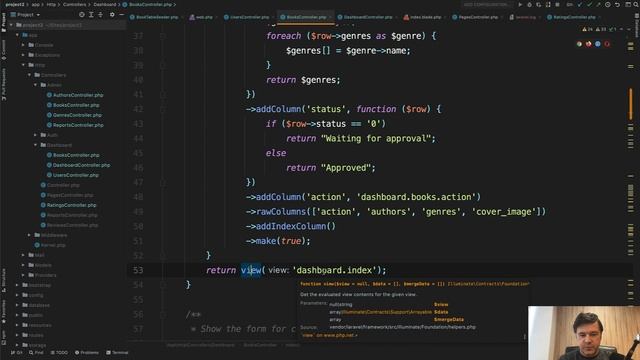Open the Commit side tool window
The width and height of the screenshot is (640, 360).
point(4,49)
